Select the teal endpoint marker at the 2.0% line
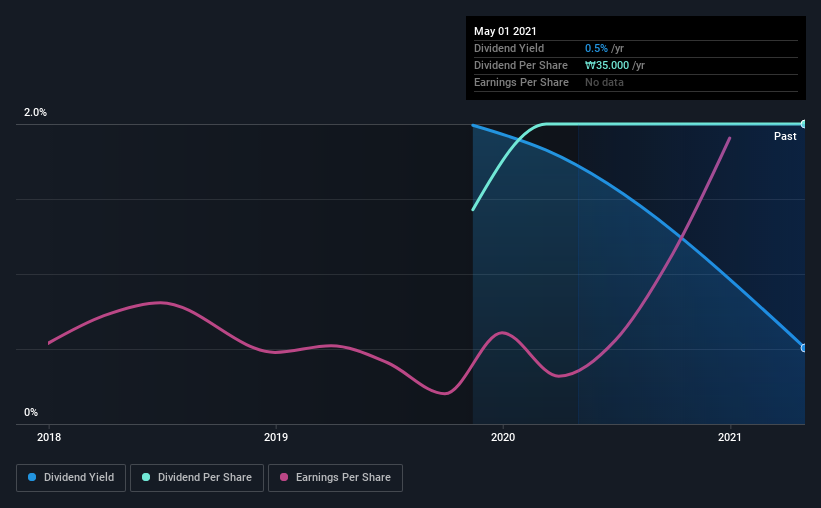This screenshot has height=508, width=821. point(803,124)
